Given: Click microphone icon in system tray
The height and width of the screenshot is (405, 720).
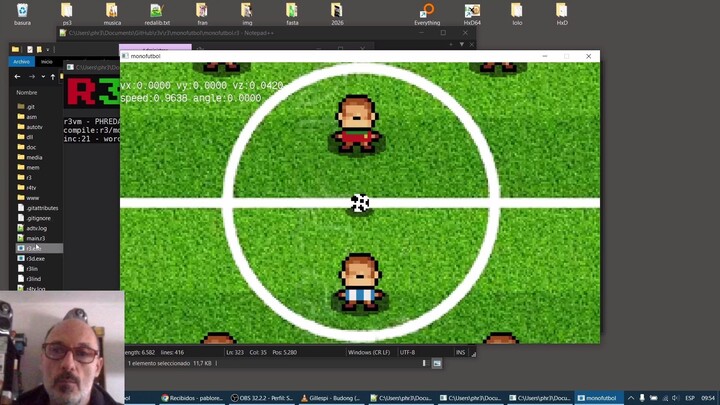Looking at the screenshot, I should [x=642, y=398].
